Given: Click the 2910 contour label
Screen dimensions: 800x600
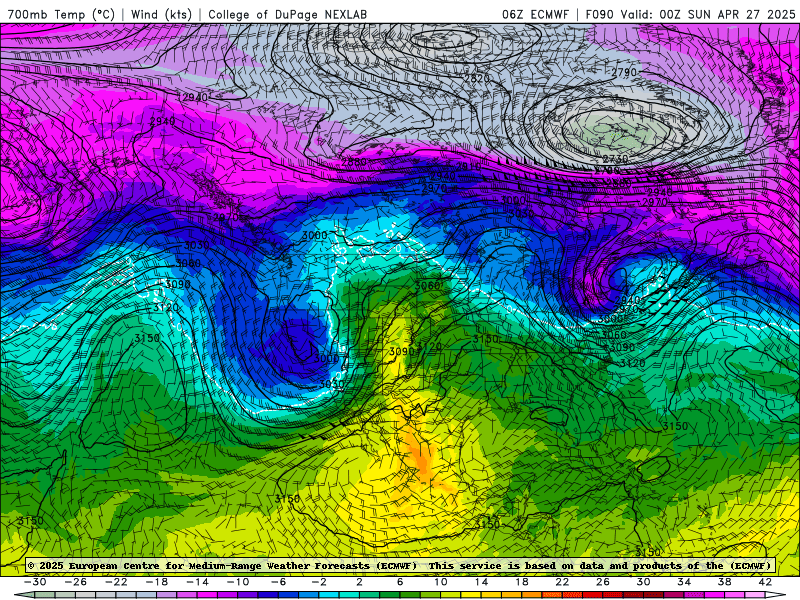Looking at the screenshot, I should [x=467, y=167].
